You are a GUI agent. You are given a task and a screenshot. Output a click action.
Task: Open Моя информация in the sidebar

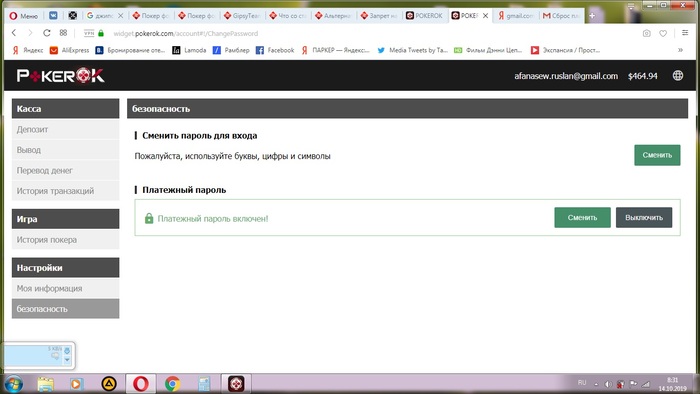coord(65,288)
